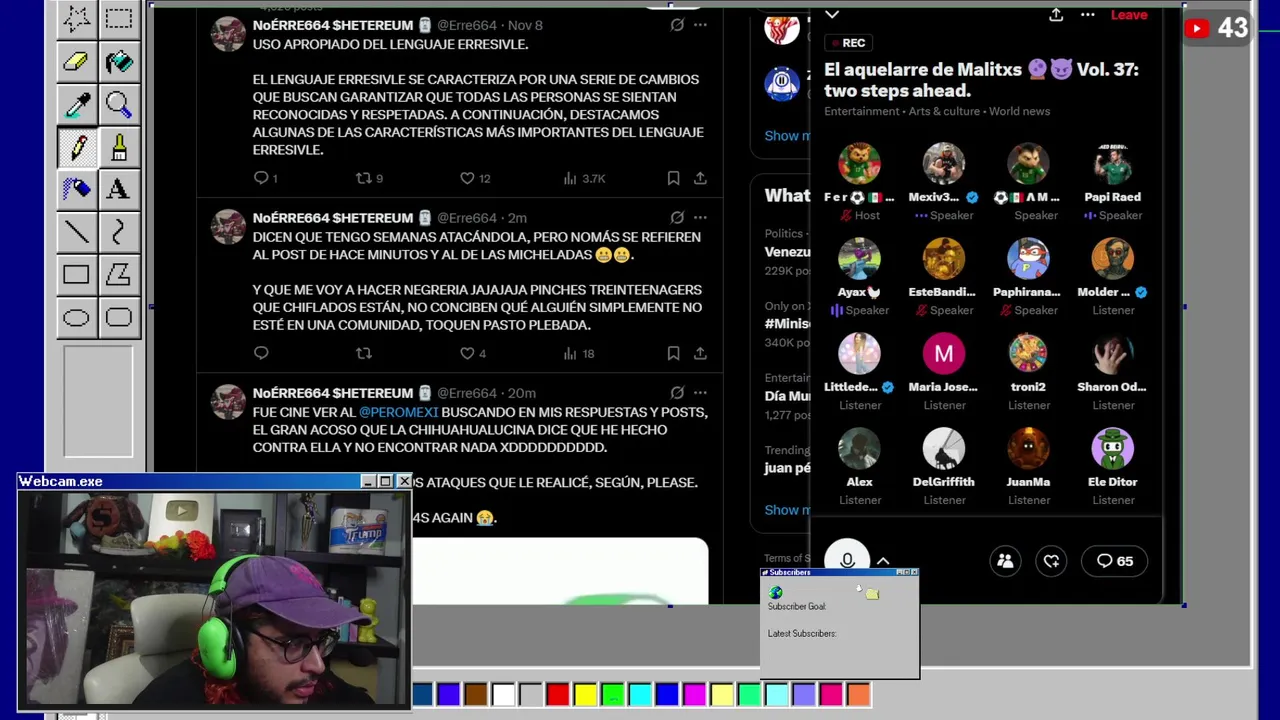Choose the Brush tool
1280x720 pixels.
tap(118, 147)
